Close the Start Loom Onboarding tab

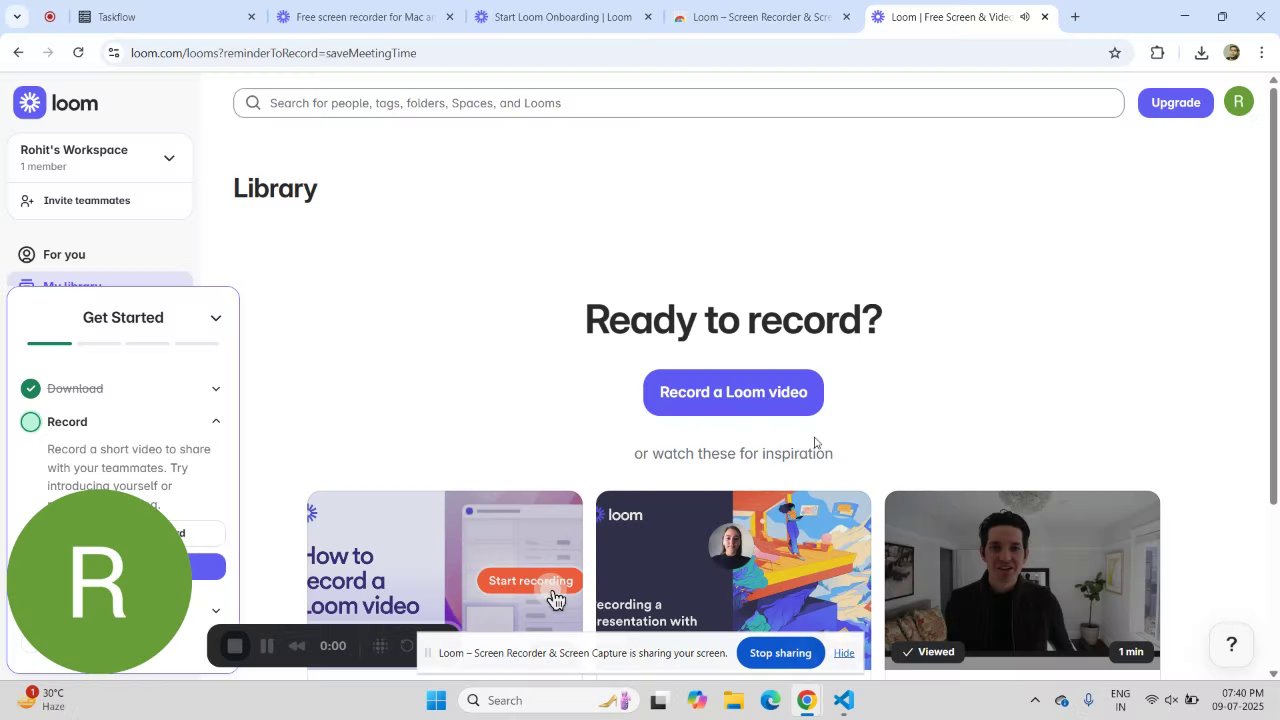point(648,17)
